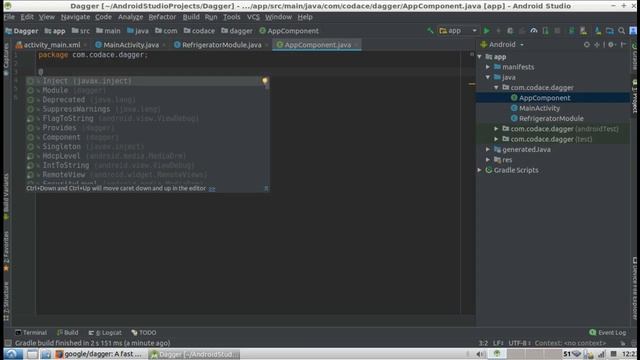The width and height of the screenshot is (640, 360).
Task: Select MainActivity in project tree
Action: 539,108
